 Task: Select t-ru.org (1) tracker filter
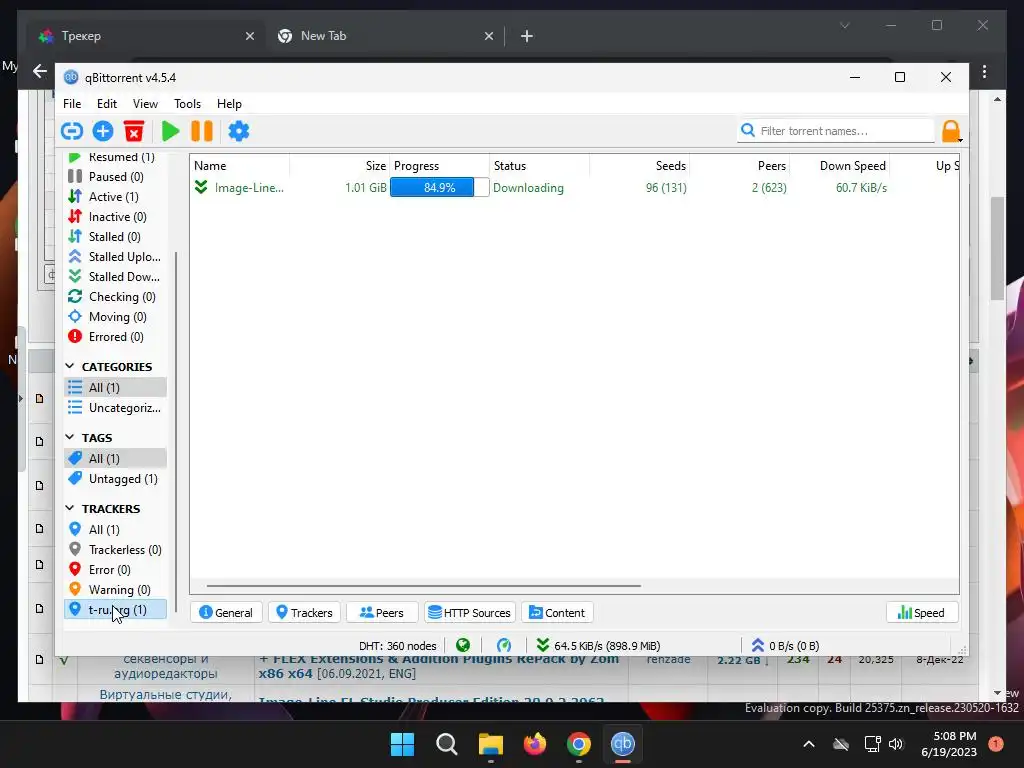tap(116, 609)
